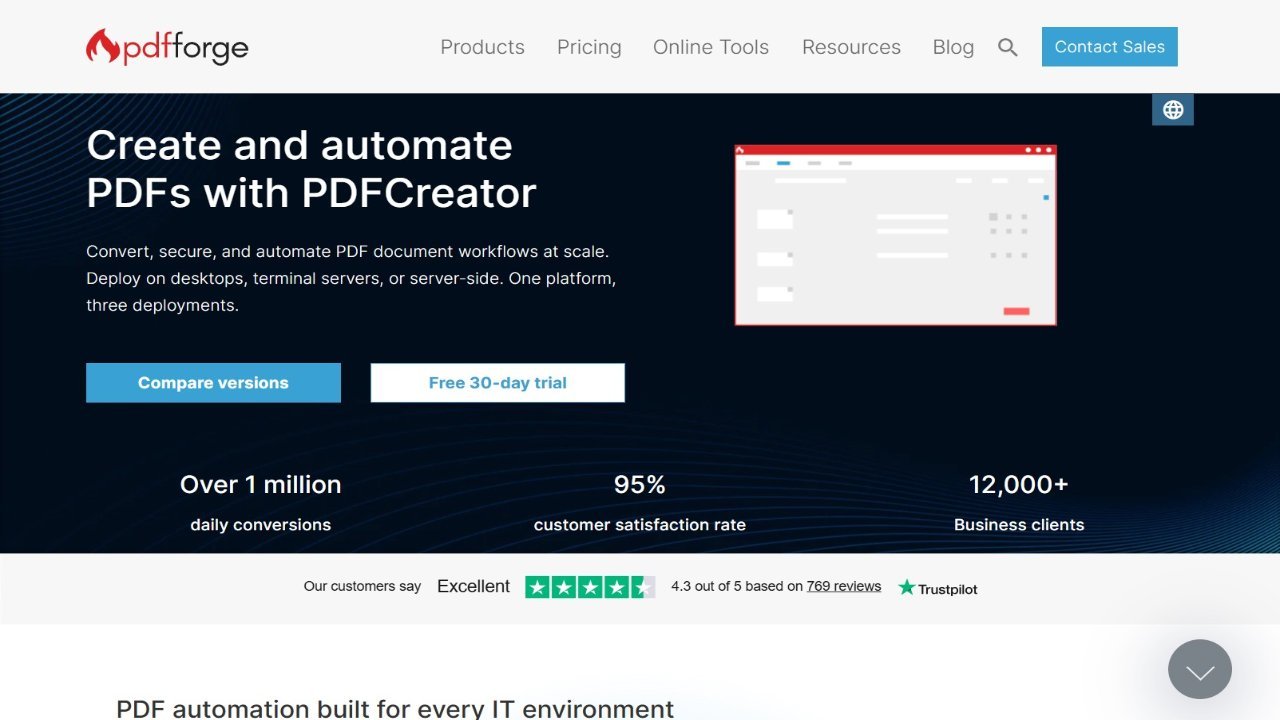Click the 'daily conversions' label

261,524
